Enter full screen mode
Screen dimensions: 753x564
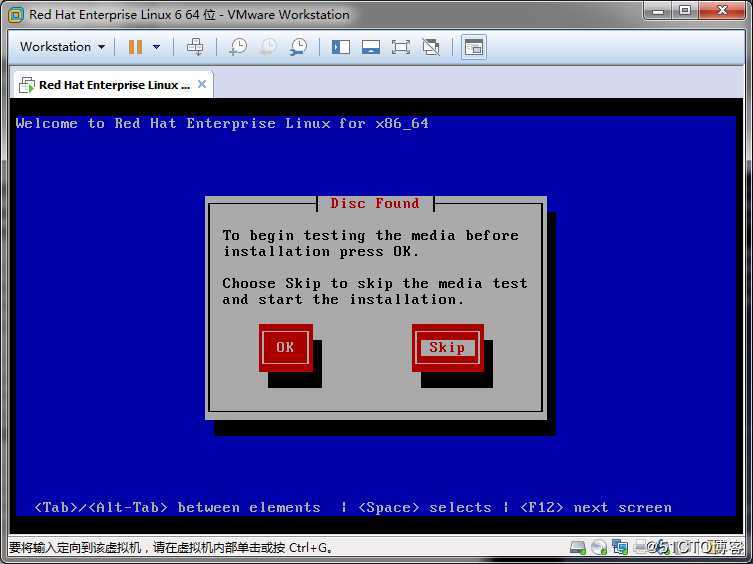pyautogui.click(x=401, y=47)
